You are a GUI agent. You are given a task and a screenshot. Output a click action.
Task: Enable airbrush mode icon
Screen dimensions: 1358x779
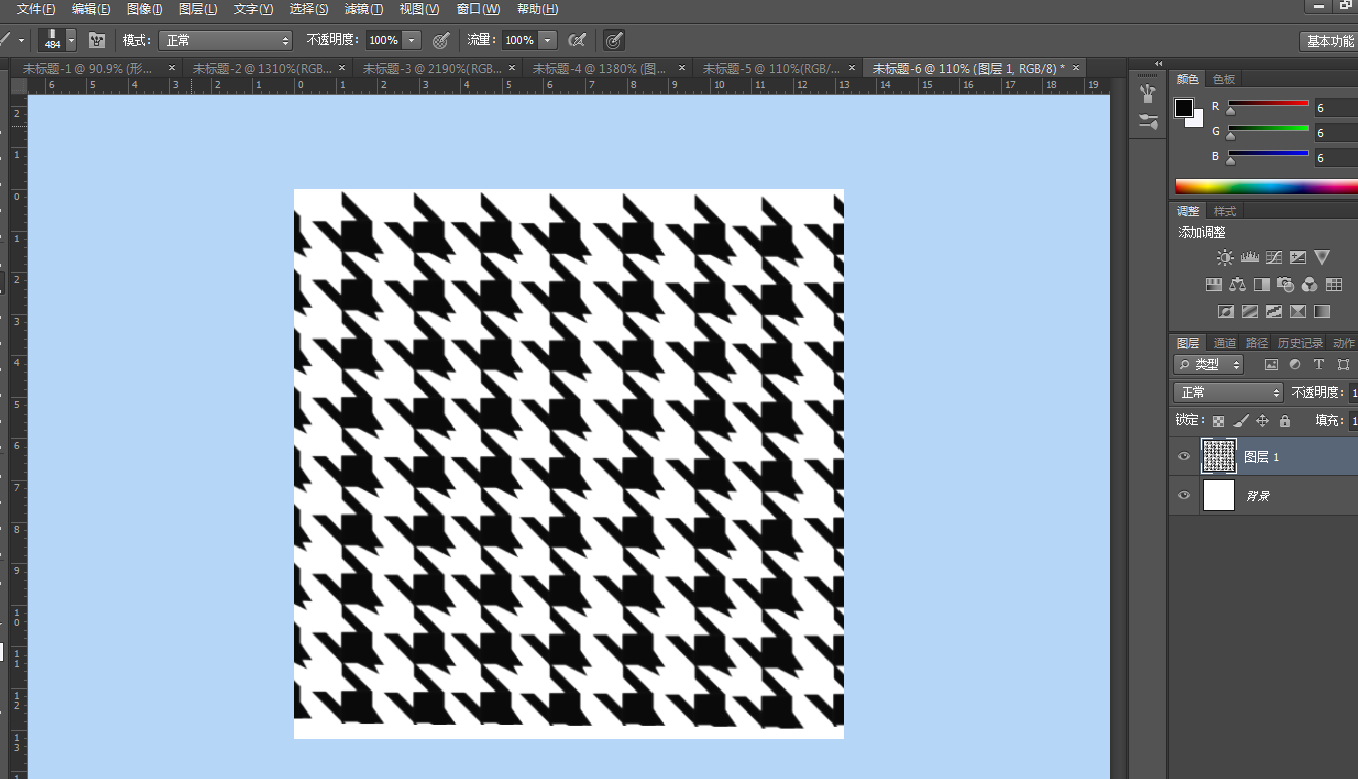tap(577, 40)
